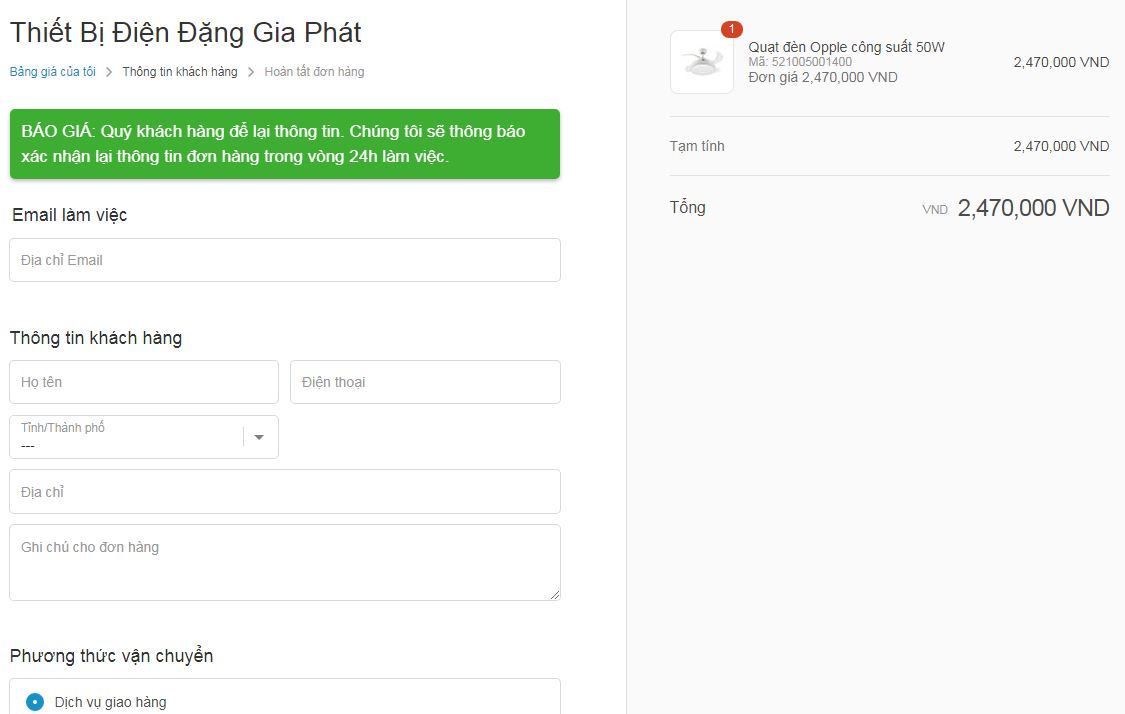
Task: Select the Dịch vụ giao hàng radio button
Action: [34, 702]
